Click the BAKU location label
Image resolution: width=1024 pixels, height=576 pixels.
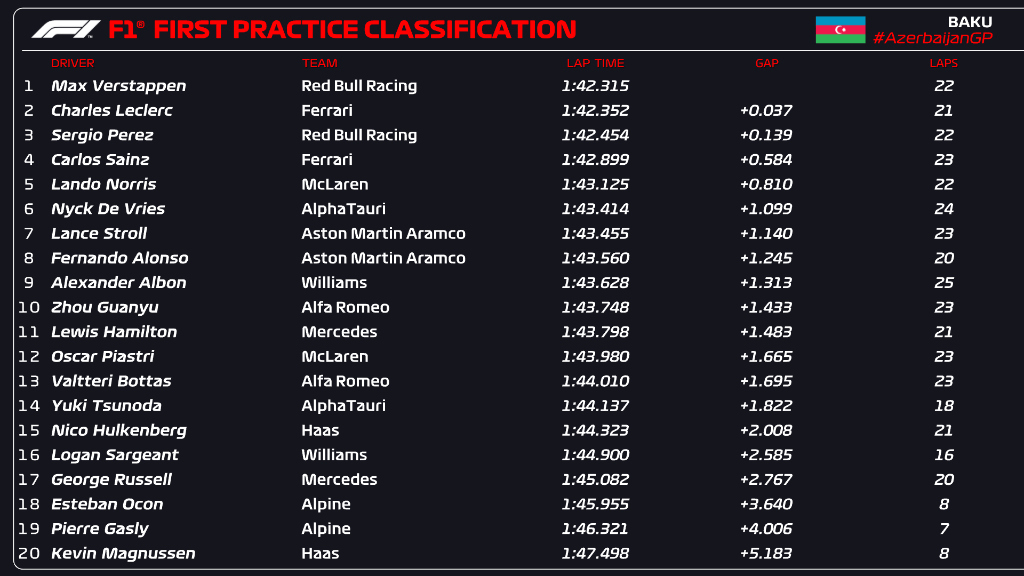coord(971,21)
